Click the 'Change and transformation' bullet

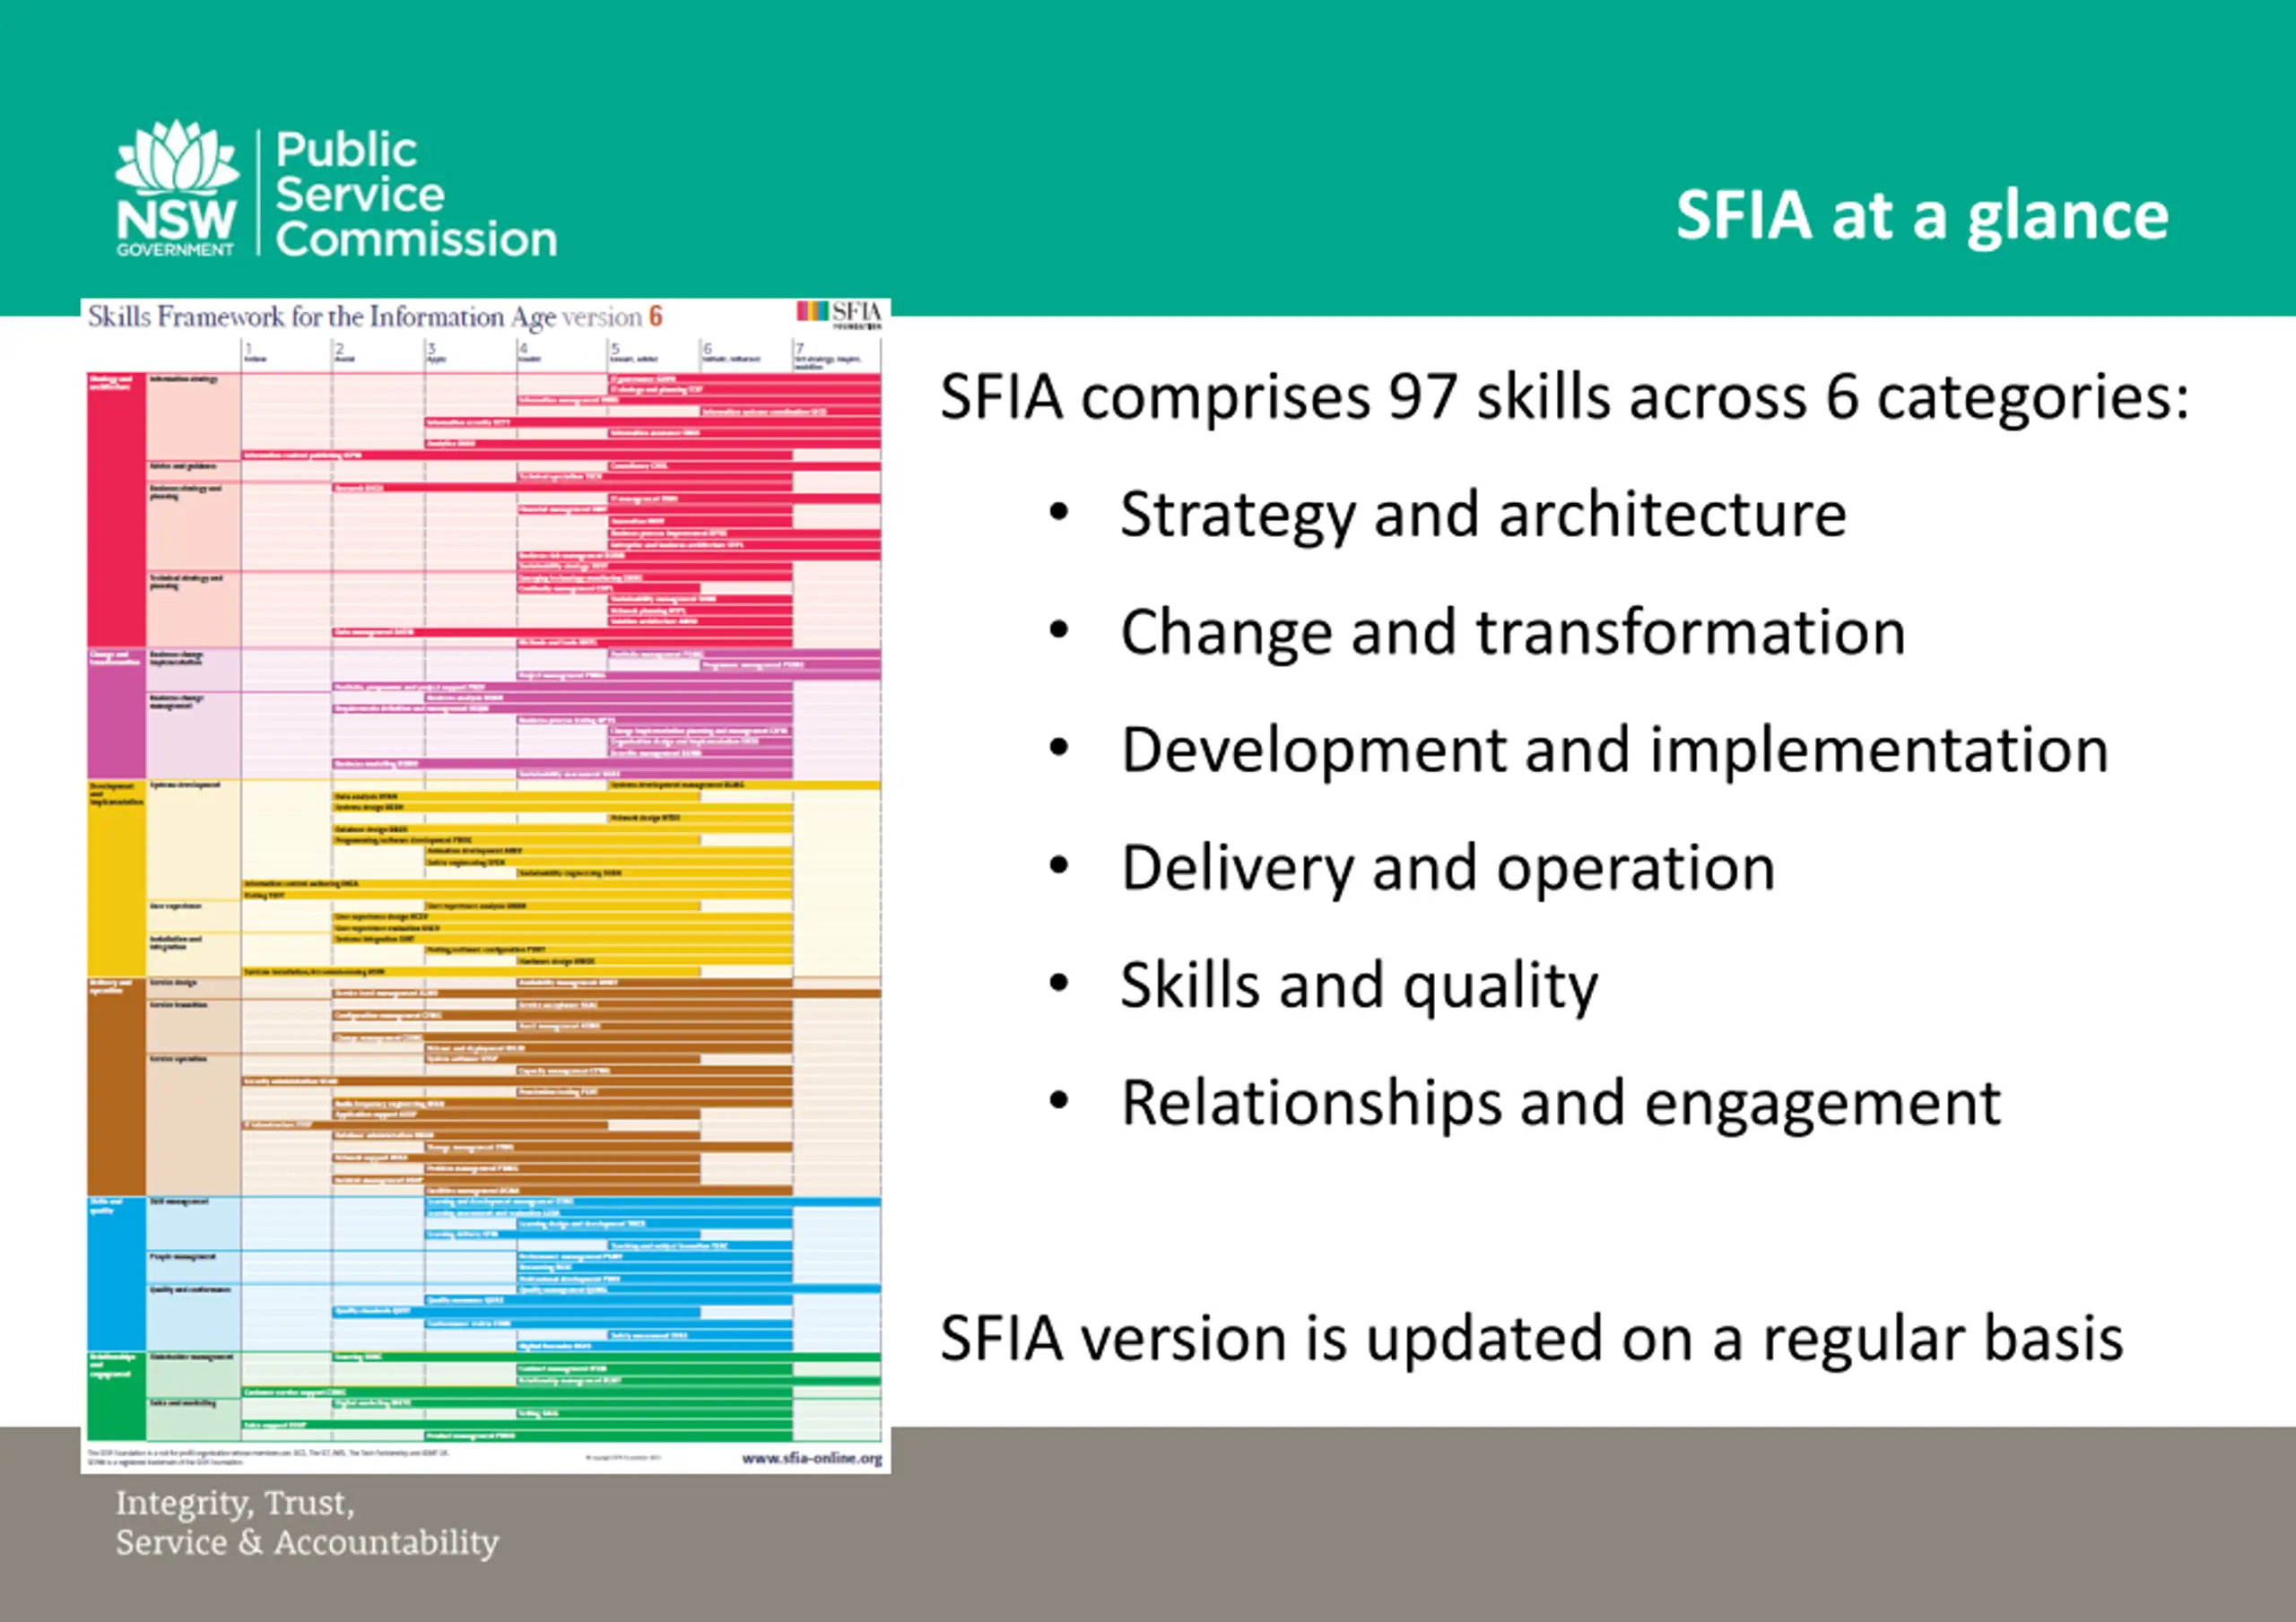point(1513,633)
